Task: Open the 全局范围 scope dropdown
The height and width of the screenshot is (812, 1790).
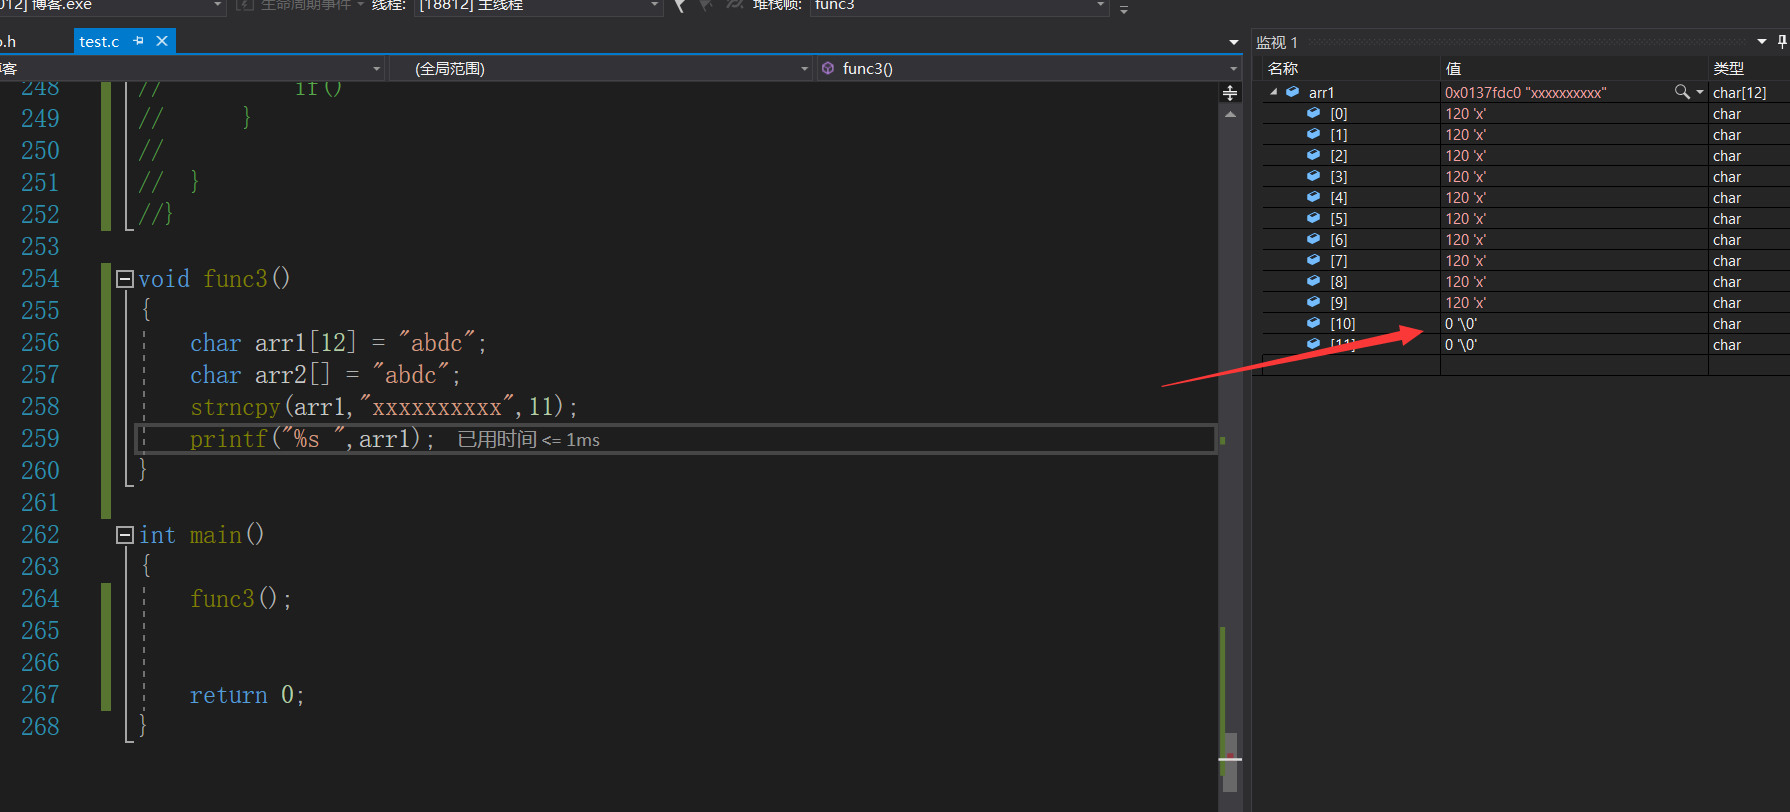Action: pyautogui.click(x=804, y=68)
